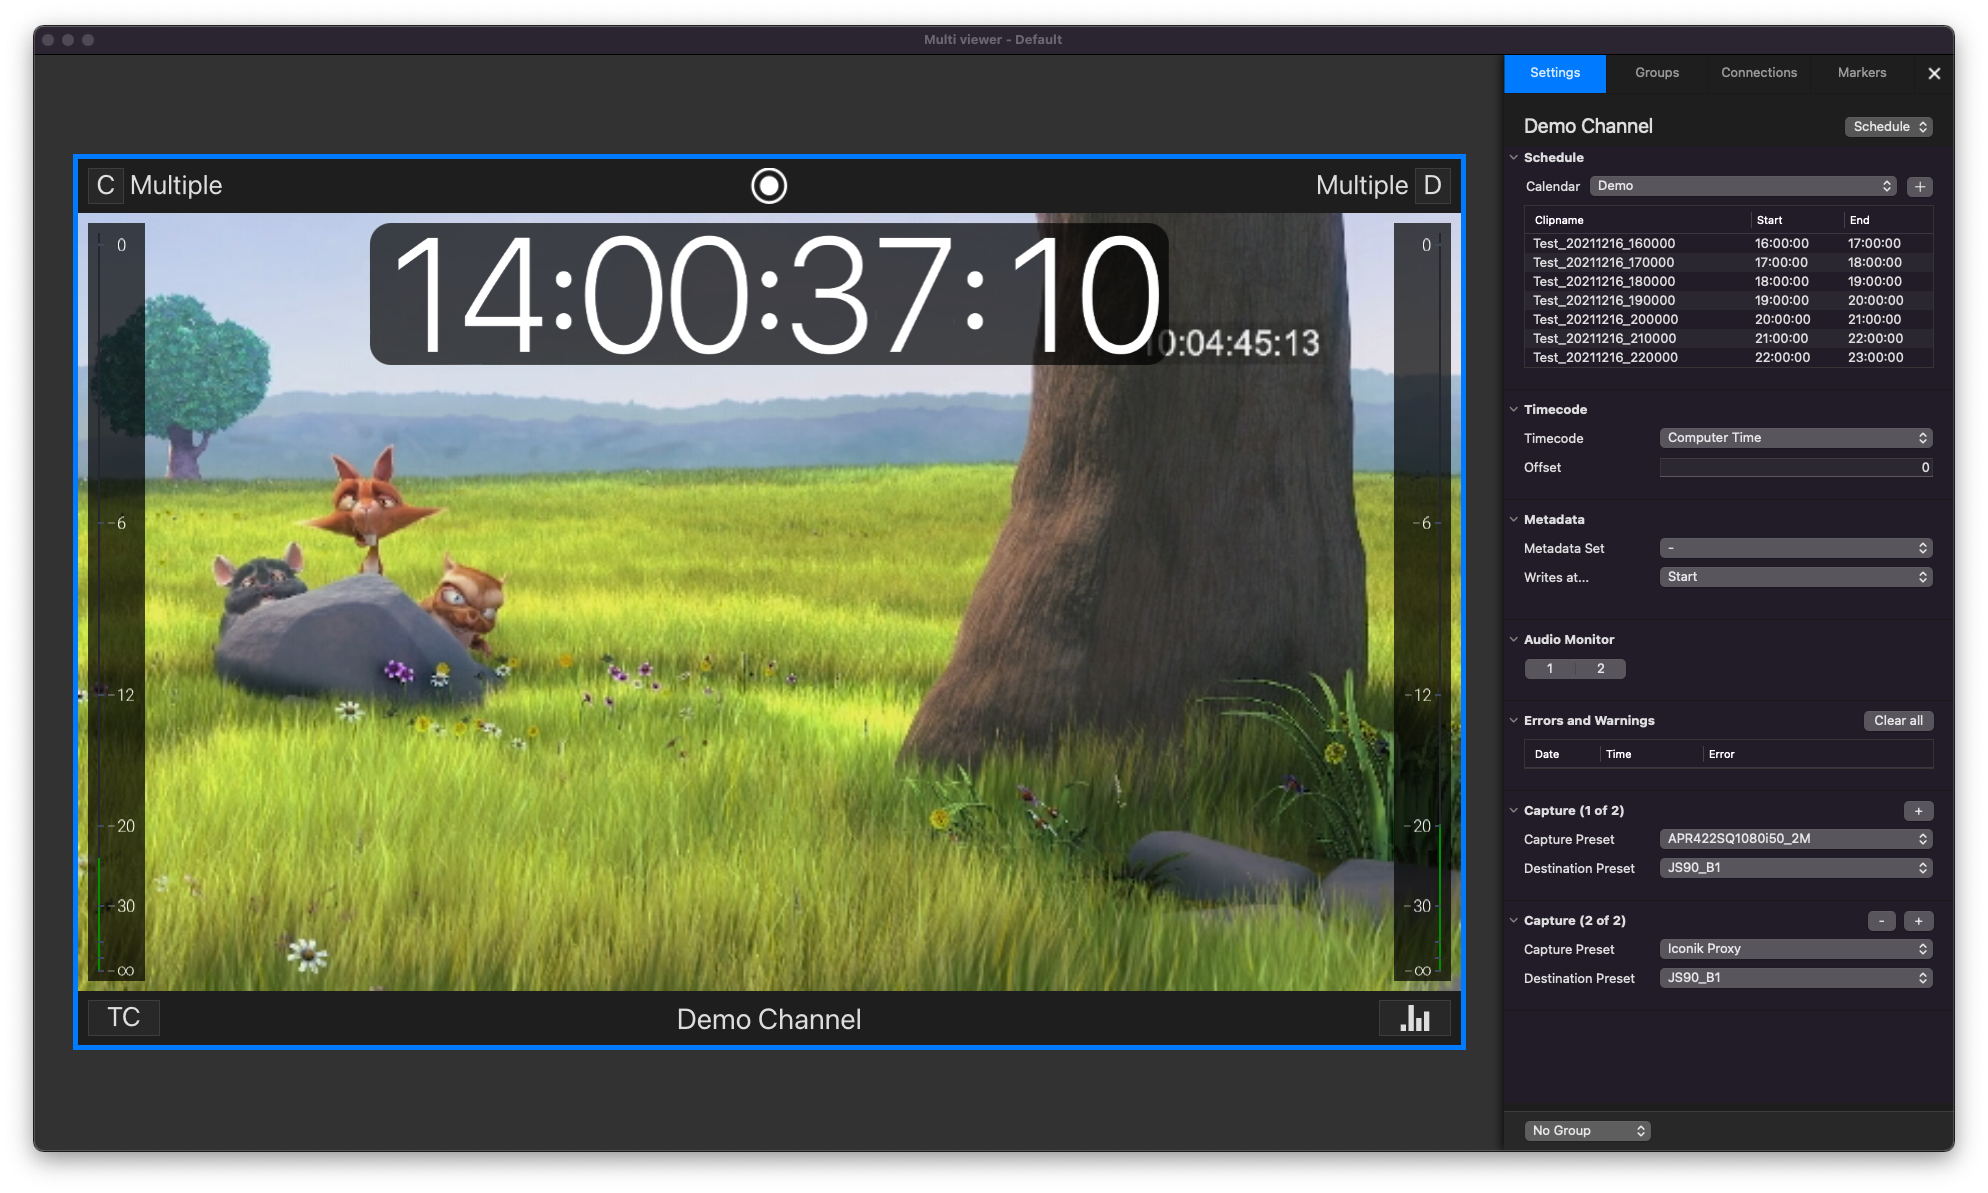Click the C source button

pyautogui.click(x=105, y=185)
